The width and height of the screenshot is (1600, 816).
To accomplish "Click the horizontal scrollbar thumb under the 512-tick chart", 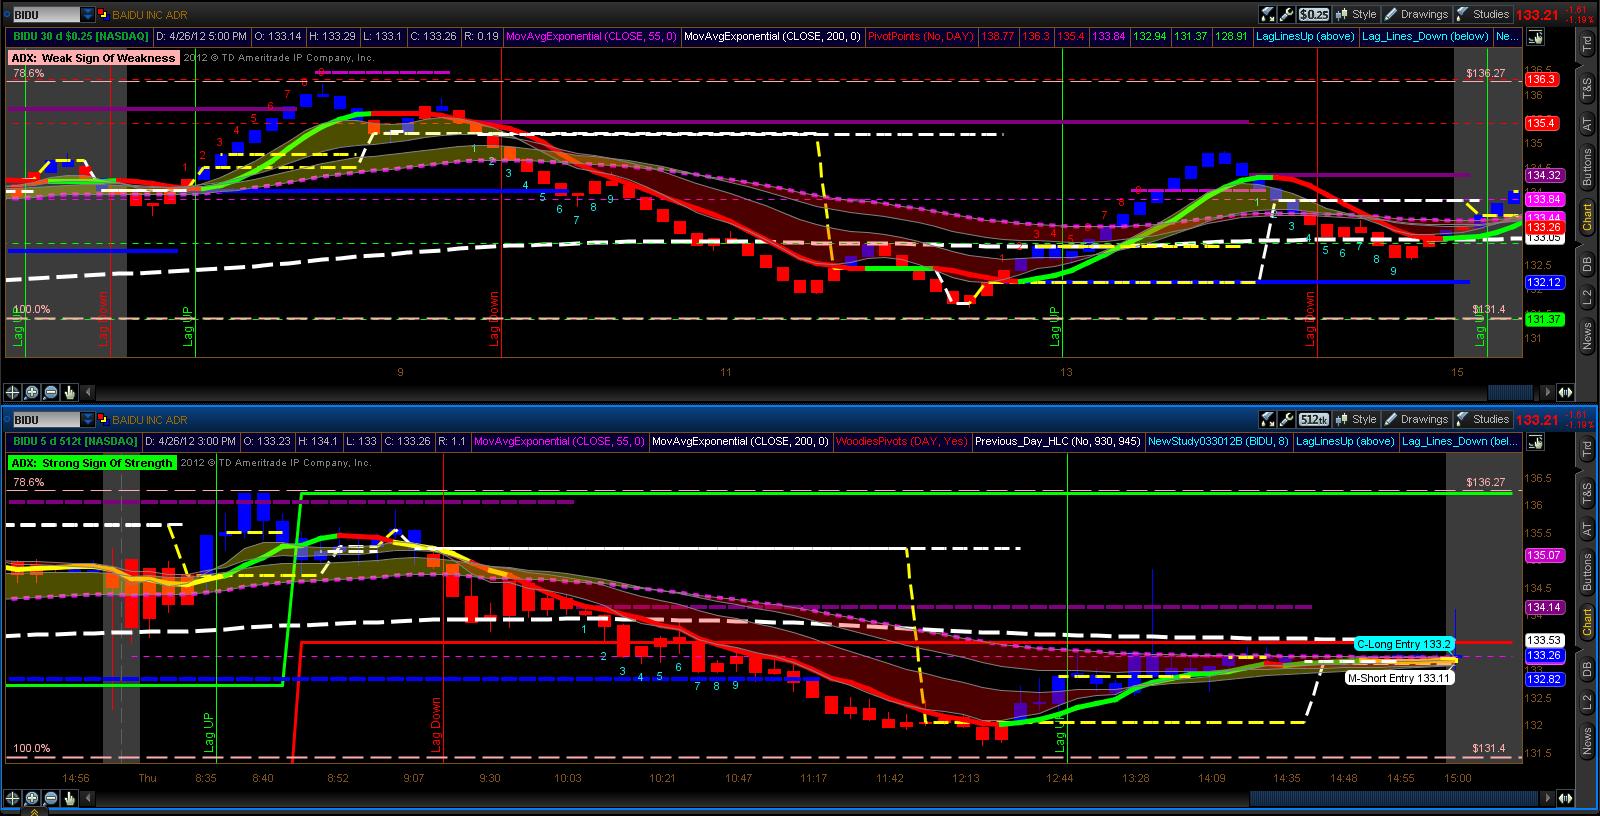I will [1396, 798].
